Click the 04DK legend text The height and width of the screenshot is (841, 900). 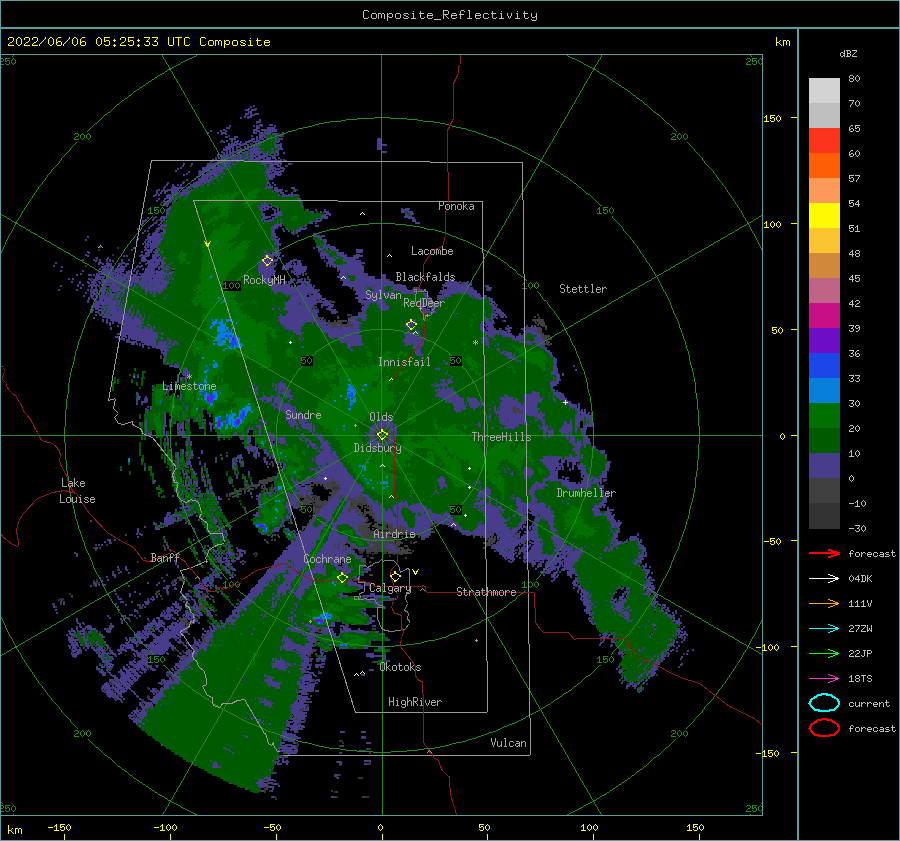click(860, 578)
